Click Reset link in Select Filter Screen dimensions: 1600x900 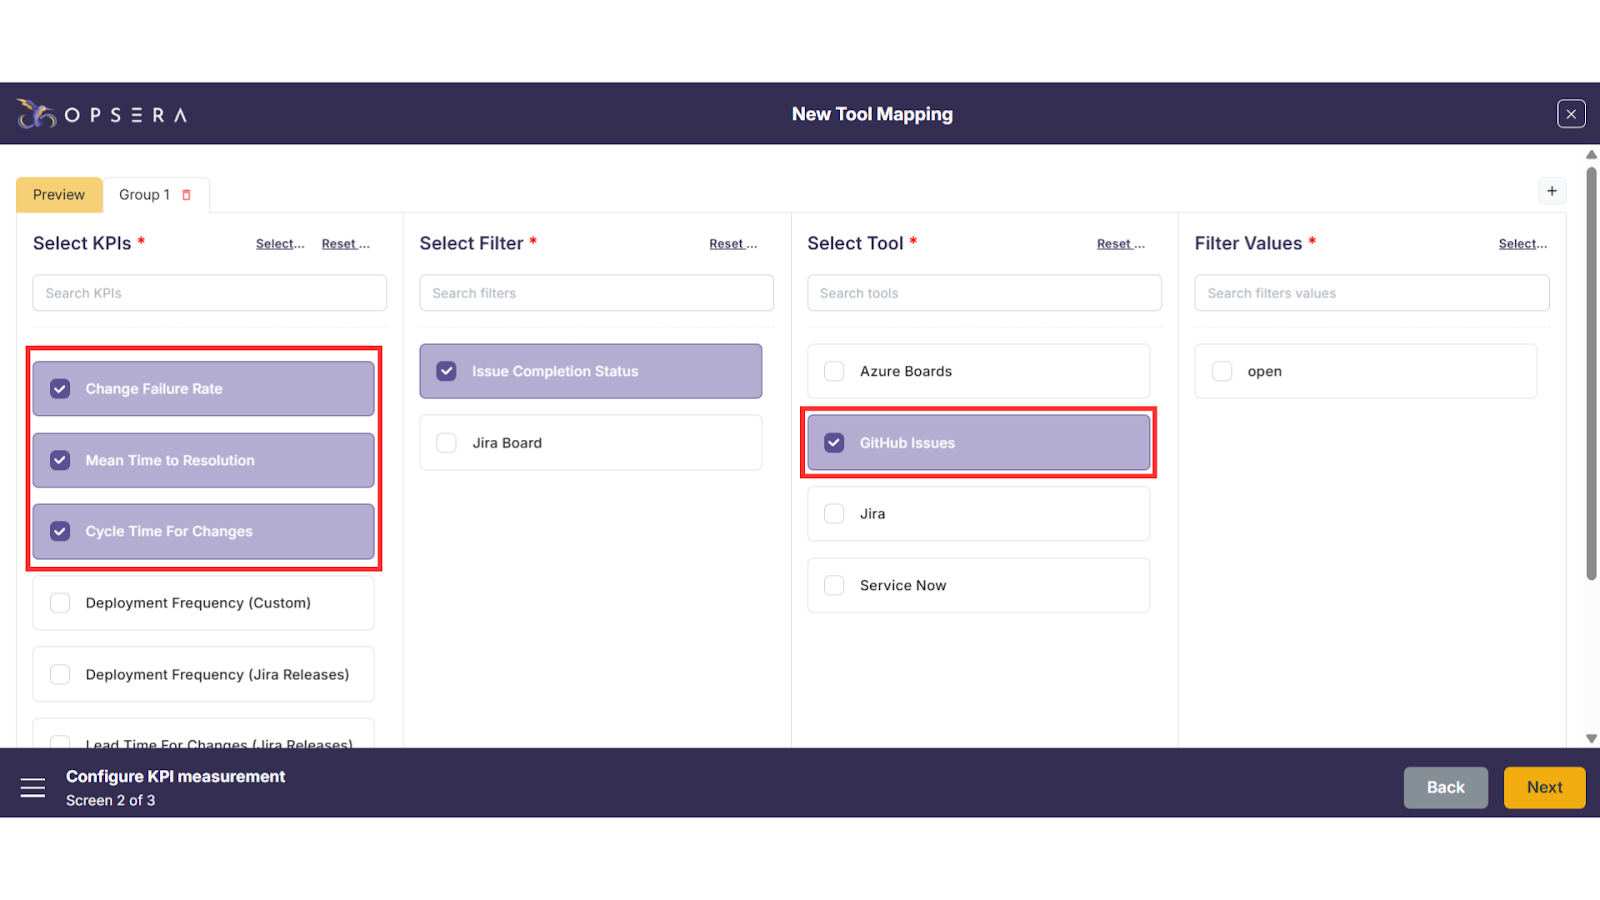coord(732,244)
